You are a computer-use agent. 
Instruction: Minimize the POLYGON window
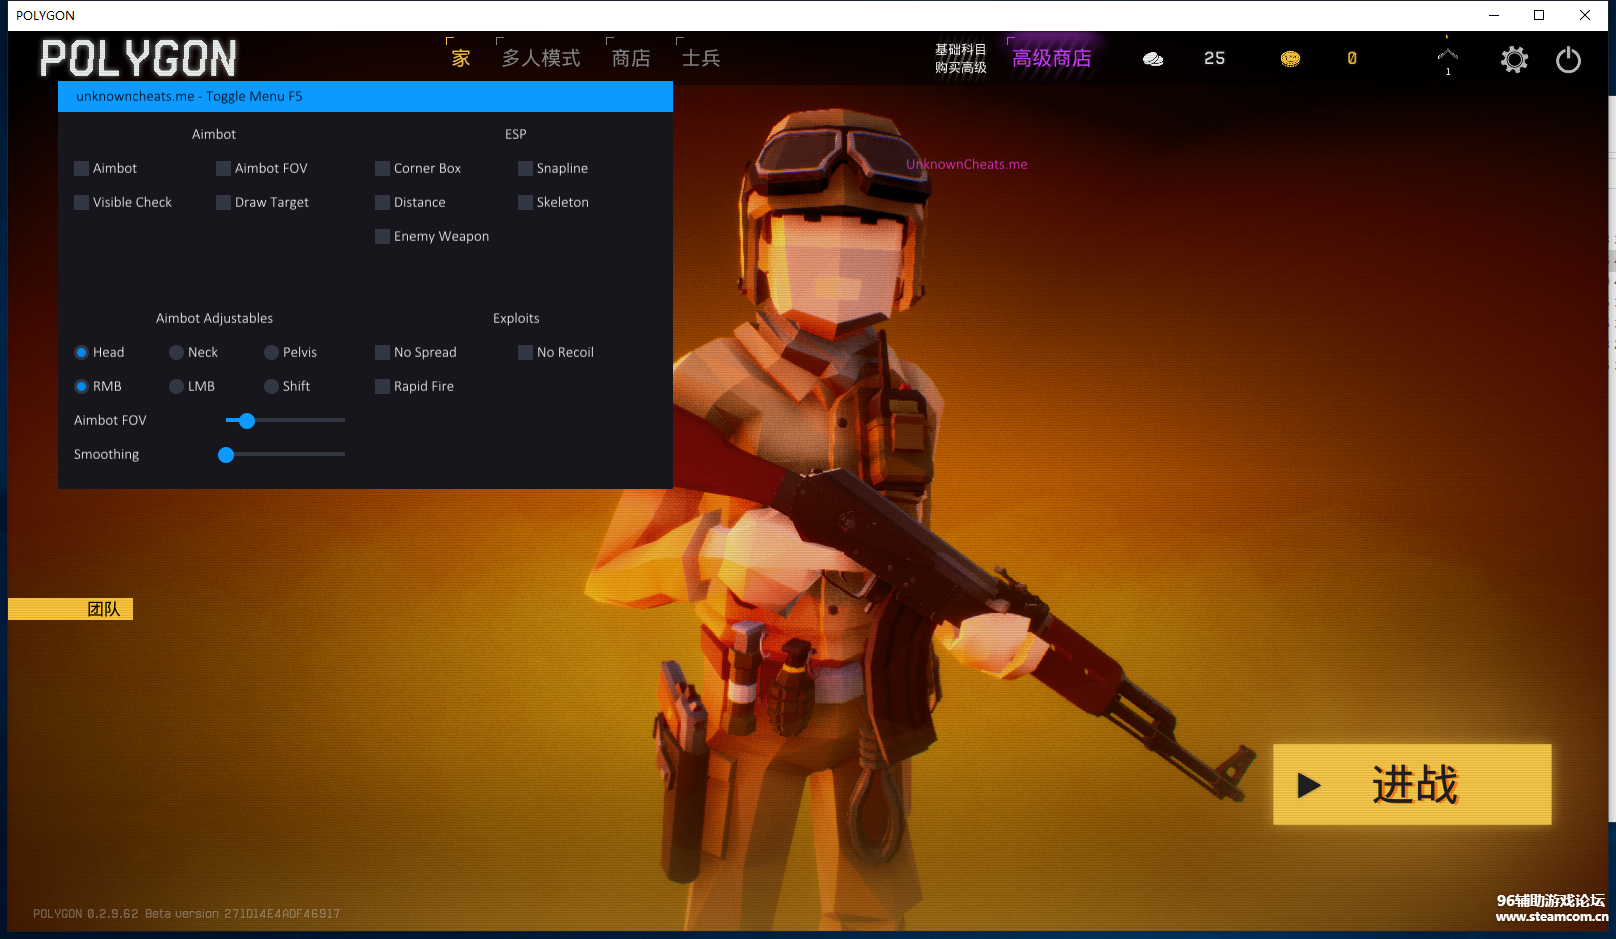(1494, 15)
